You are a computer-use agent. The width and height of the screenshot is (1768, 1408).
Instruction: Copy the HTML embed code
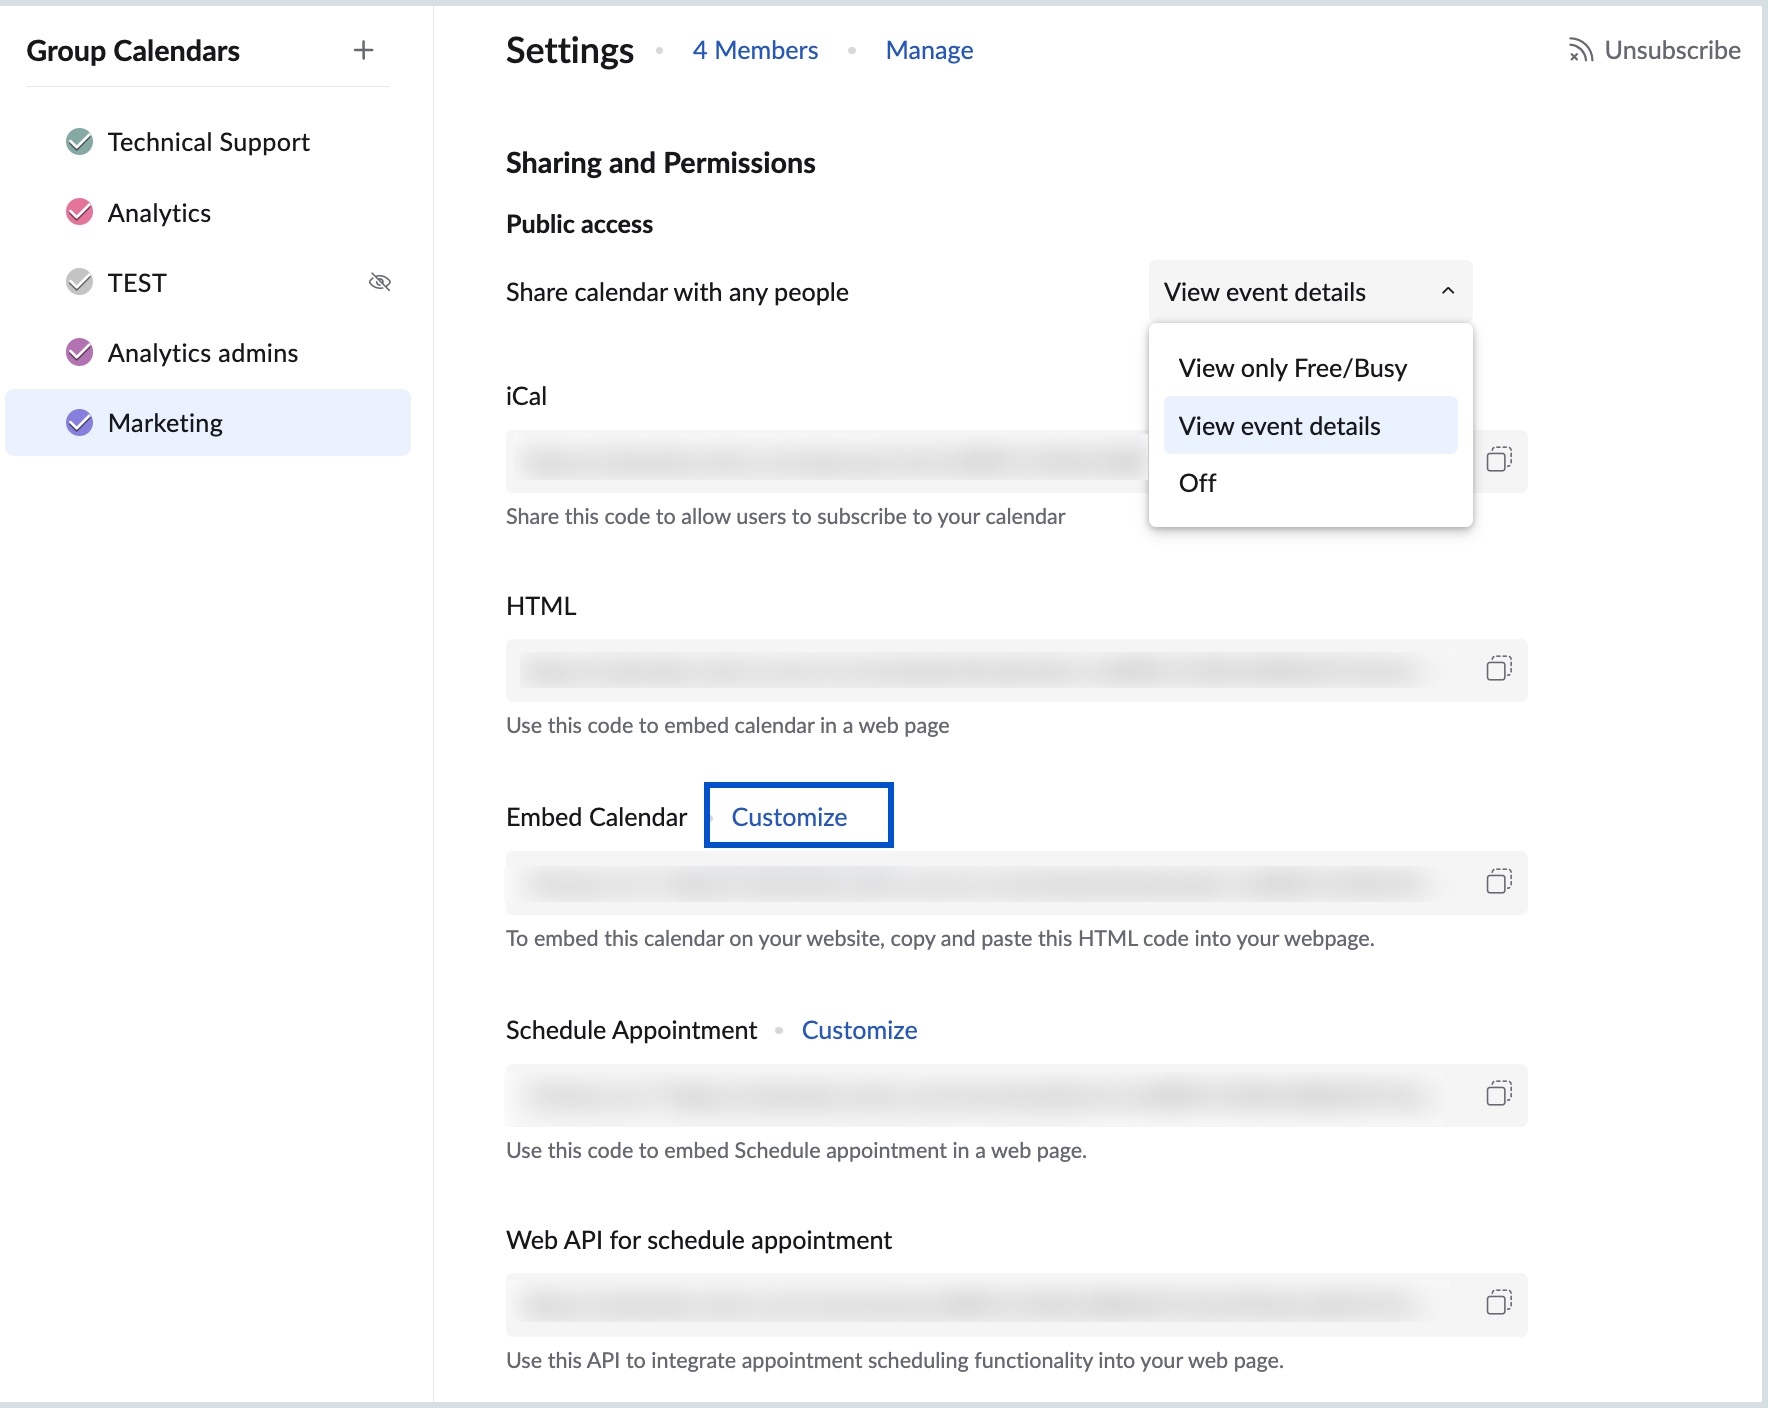1497,670
